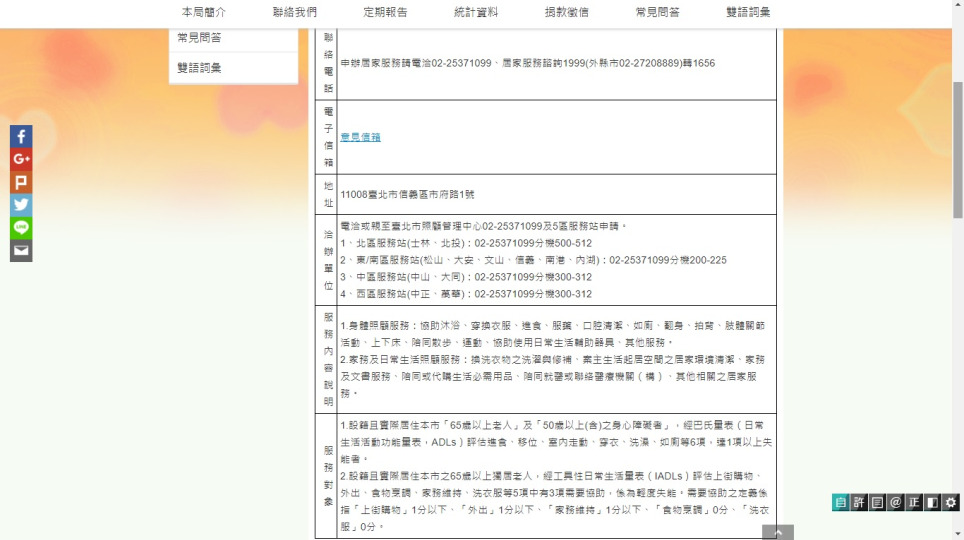This screenshot has width=964, height=540.
Task: Open 本局簡介 in top navigation
Action: (x=203, y=12)
